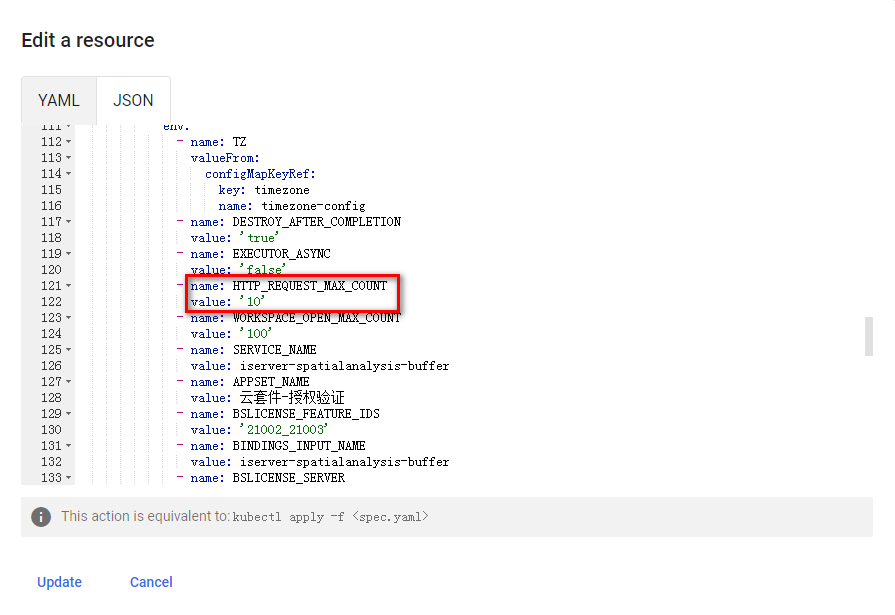Collapse the fold arrow at line 121
Image resolution: width=895 pixels, height=615 pixels.
pos(68,286)
